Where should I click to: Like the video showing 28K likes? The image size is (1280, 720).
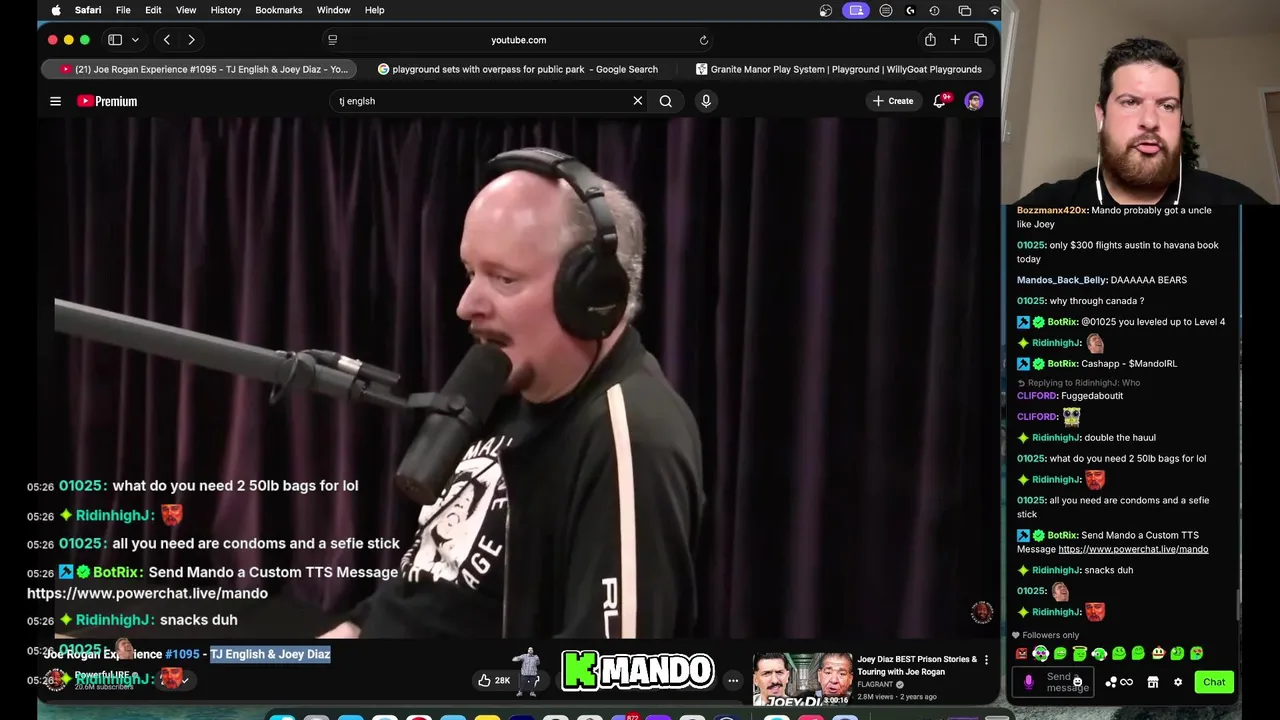[x=492, y=681]
